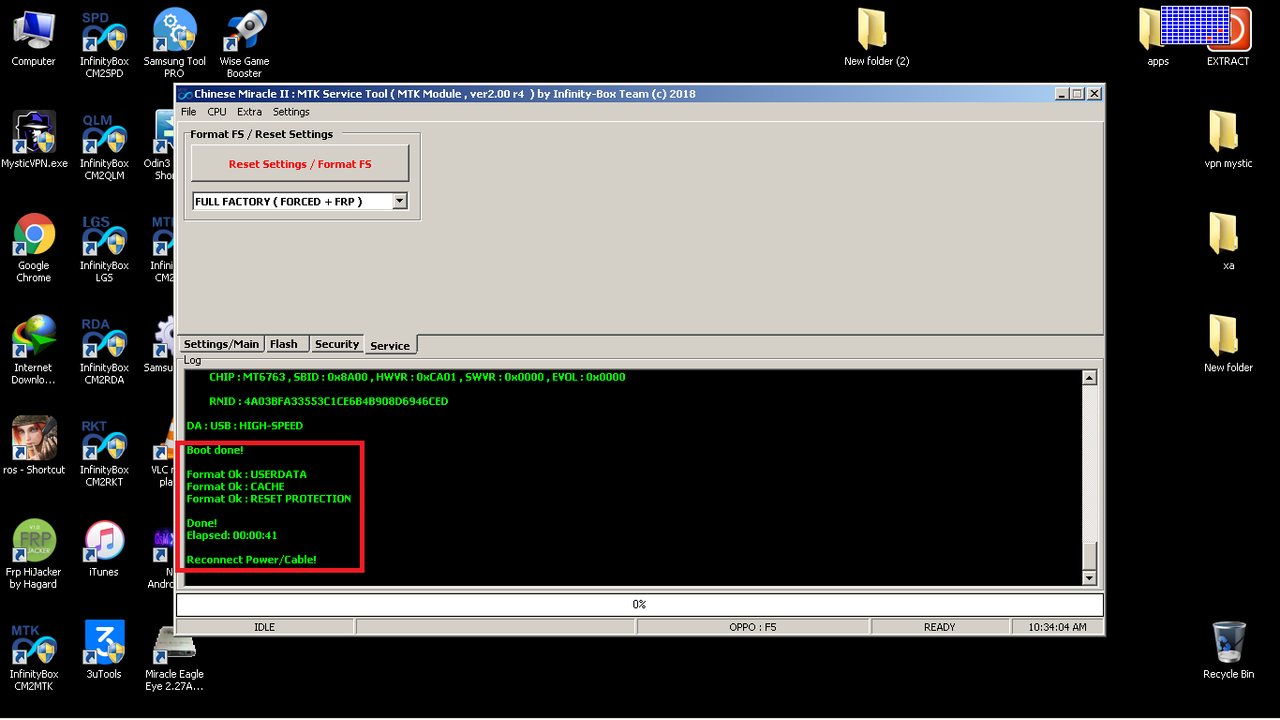
Task: Launch InfinityBox CM2QLM shortcut
Action: coord(104,147)
